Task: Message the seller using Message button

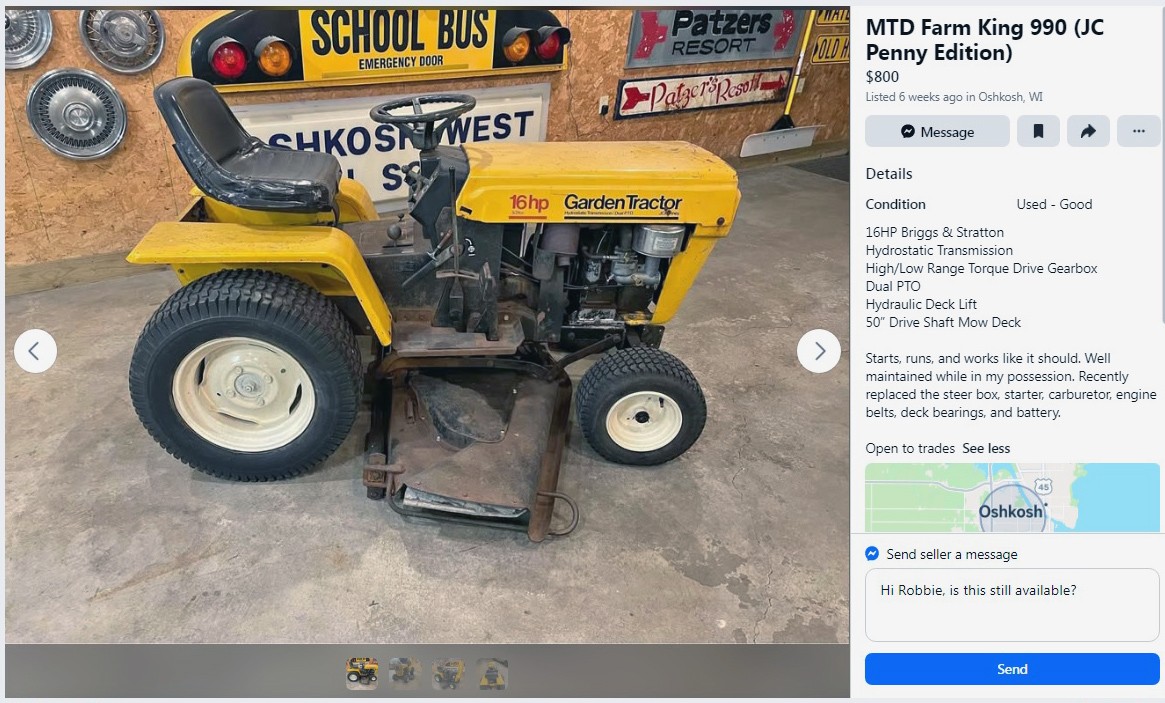Action: pos(937,132)
